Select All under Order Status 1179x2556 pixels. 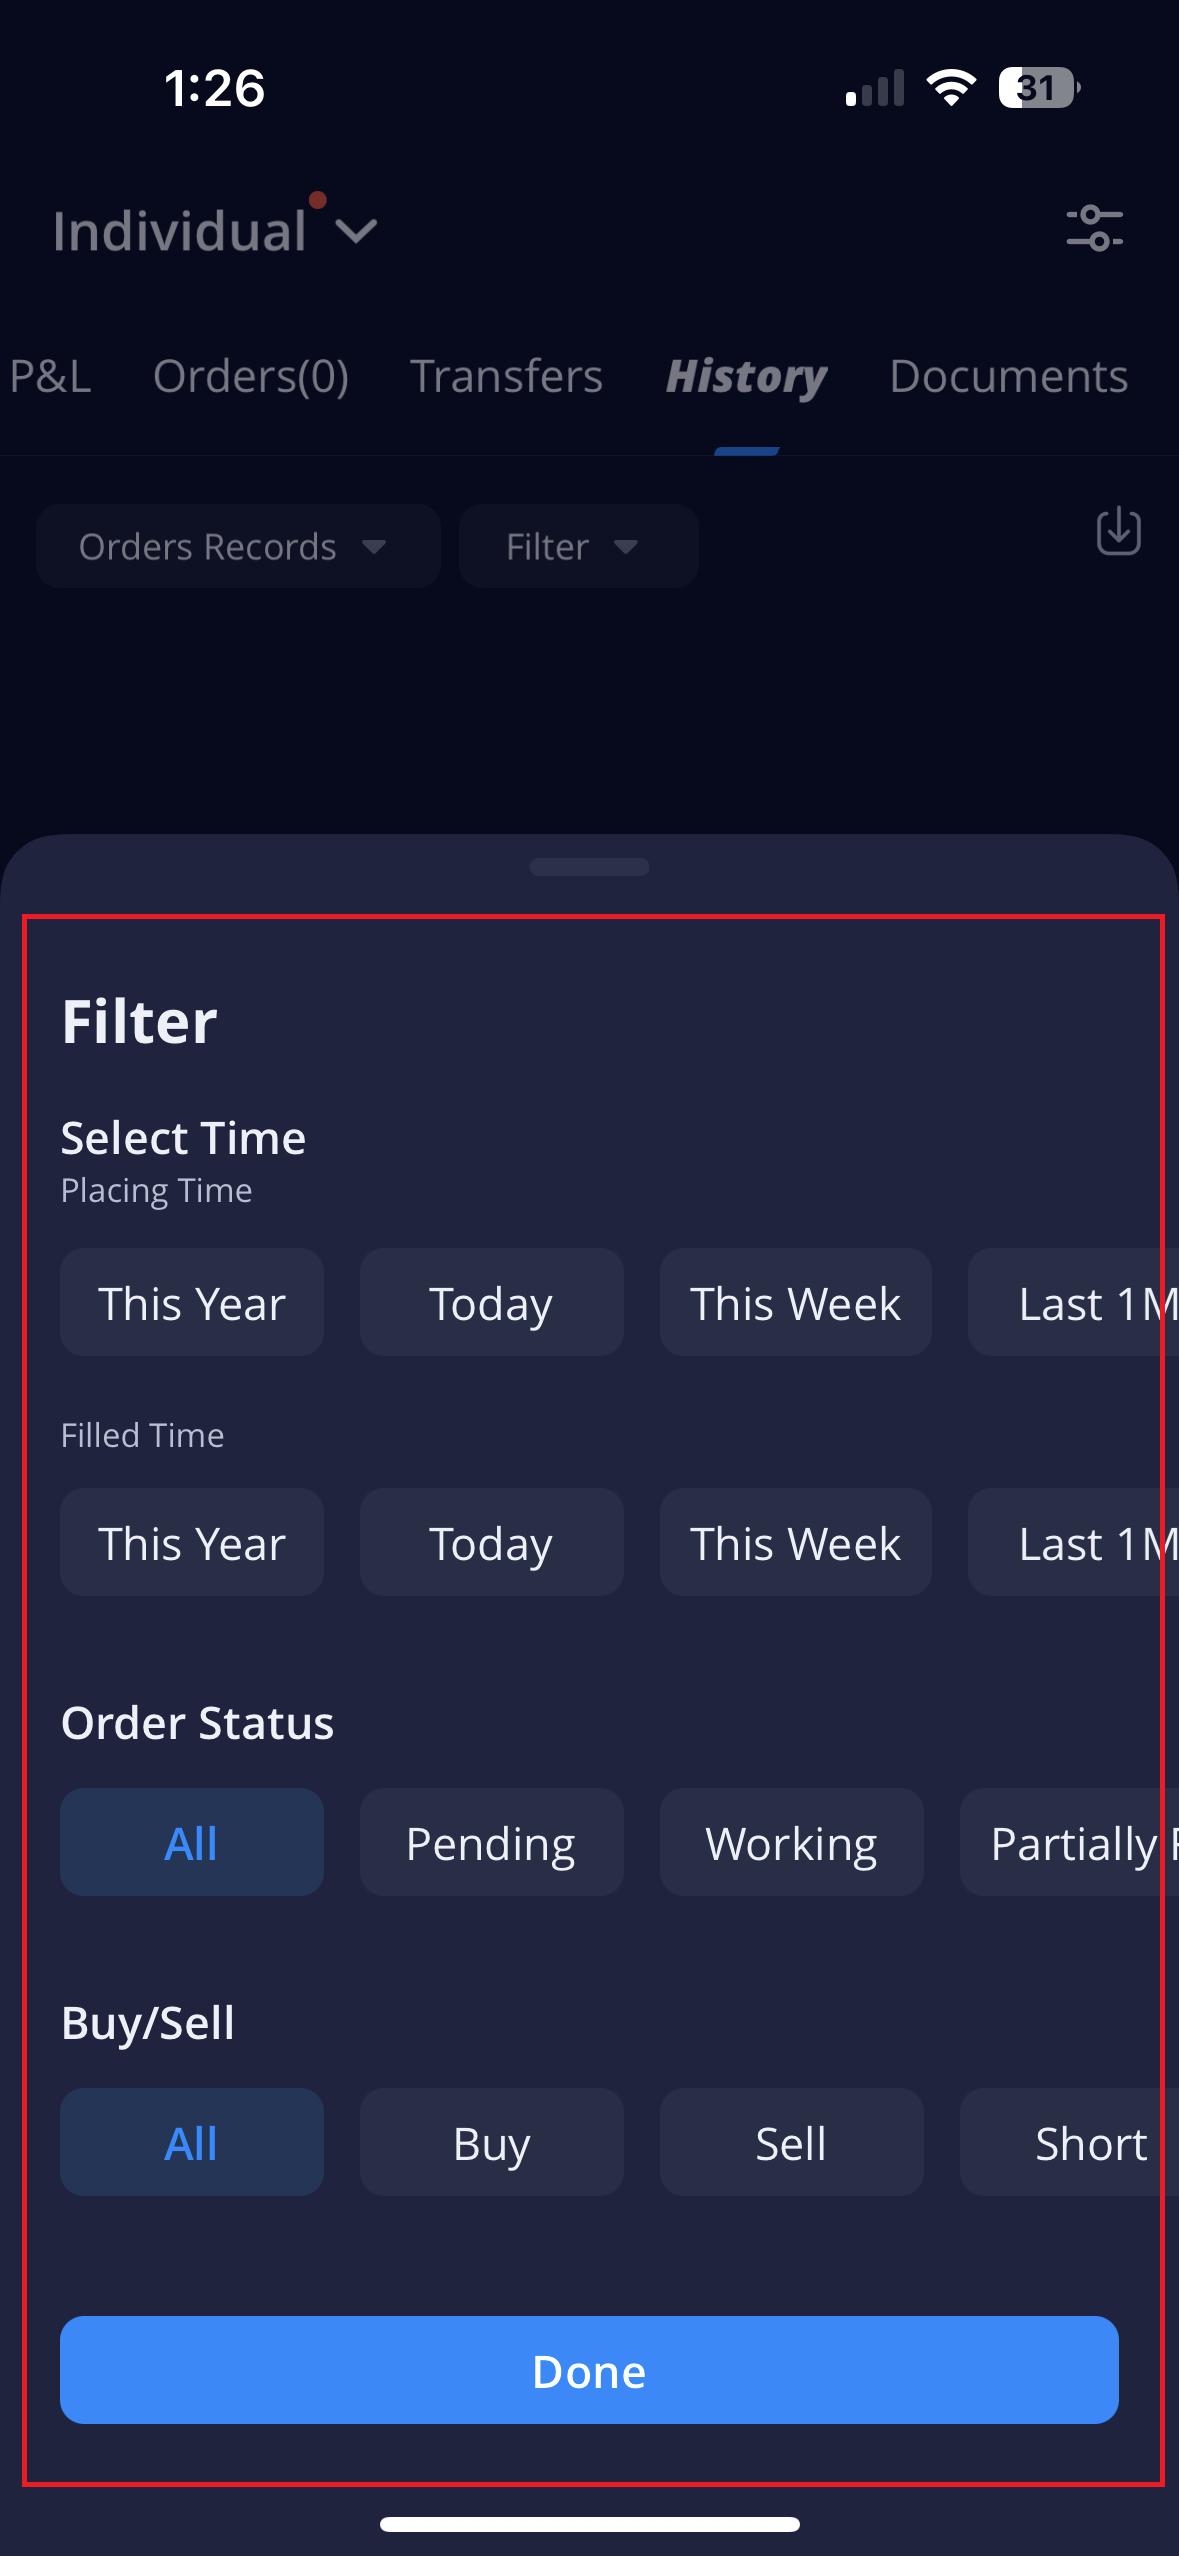(x=192, y=1843)
